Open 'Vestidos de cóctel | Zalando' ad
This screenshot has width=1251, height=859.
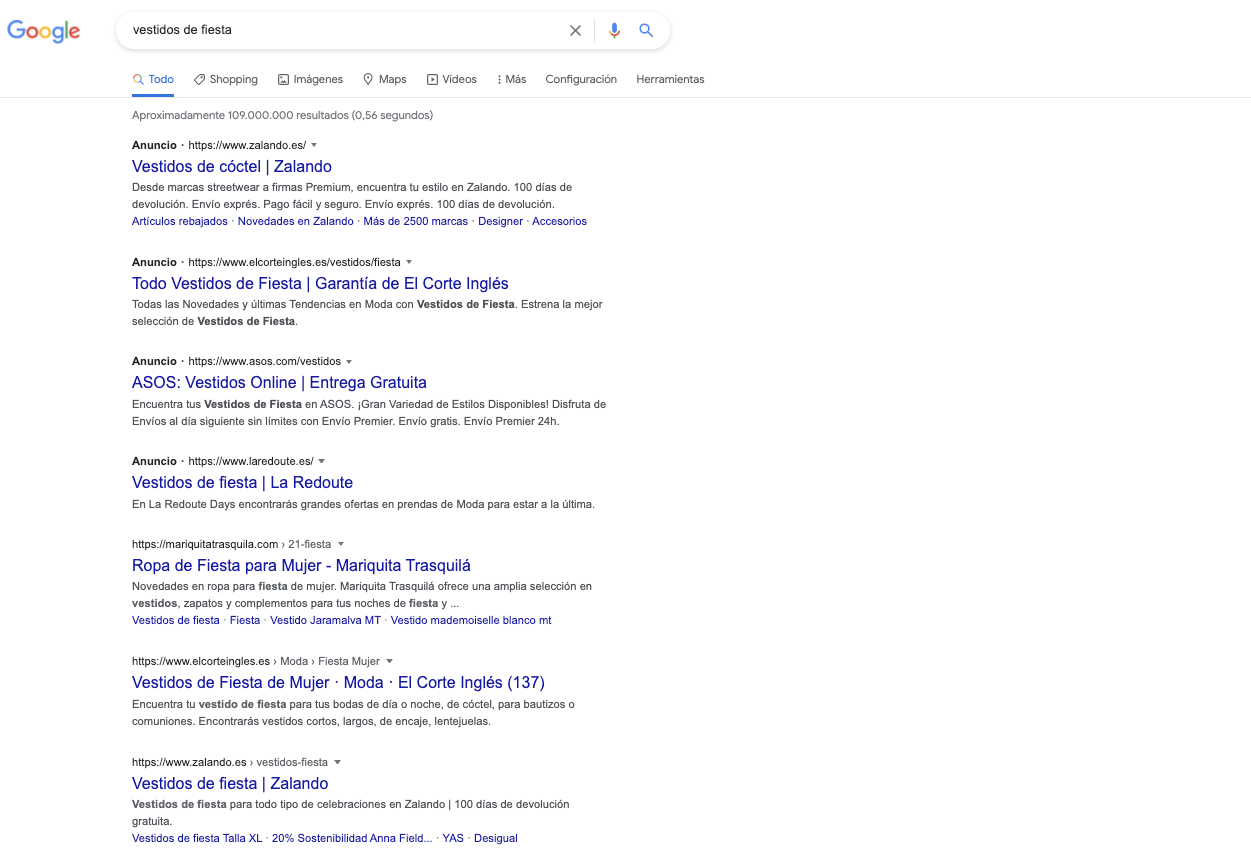(232, 166)
